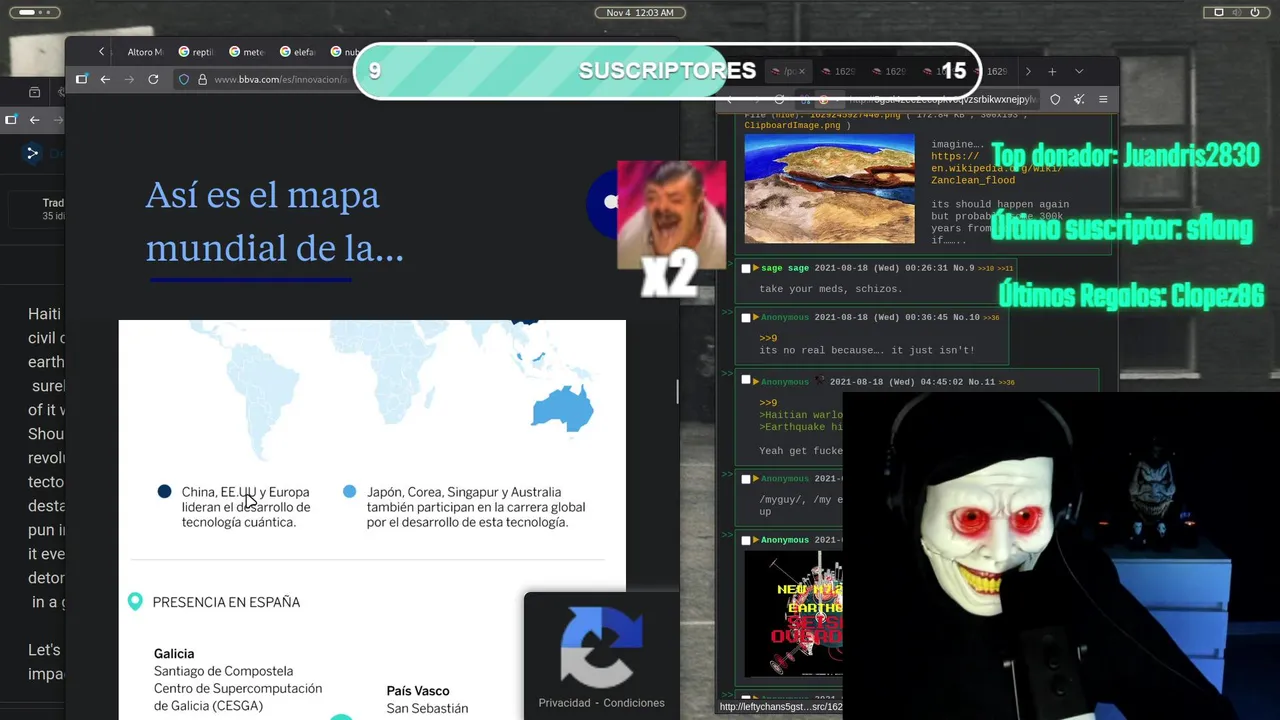1280x720 pixels.
Task: Open post menu arrow on post No.11
Action: [x=756, y=381]
